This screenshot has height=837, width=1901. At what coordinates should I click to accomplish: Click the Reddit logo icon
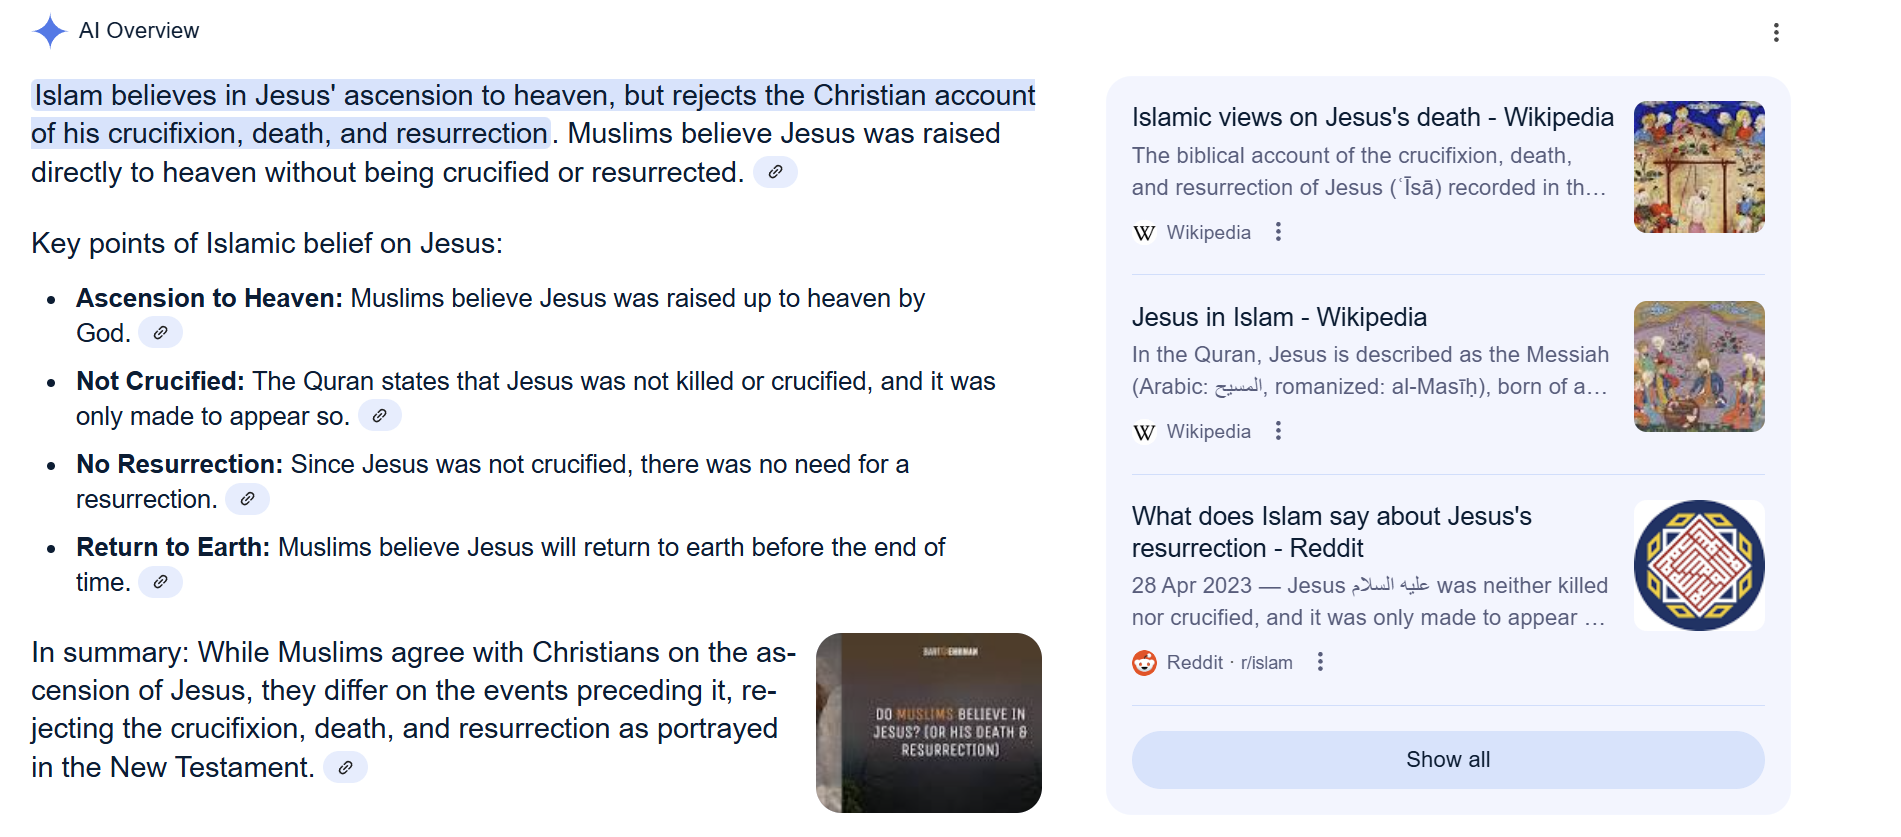[1144, 663]
